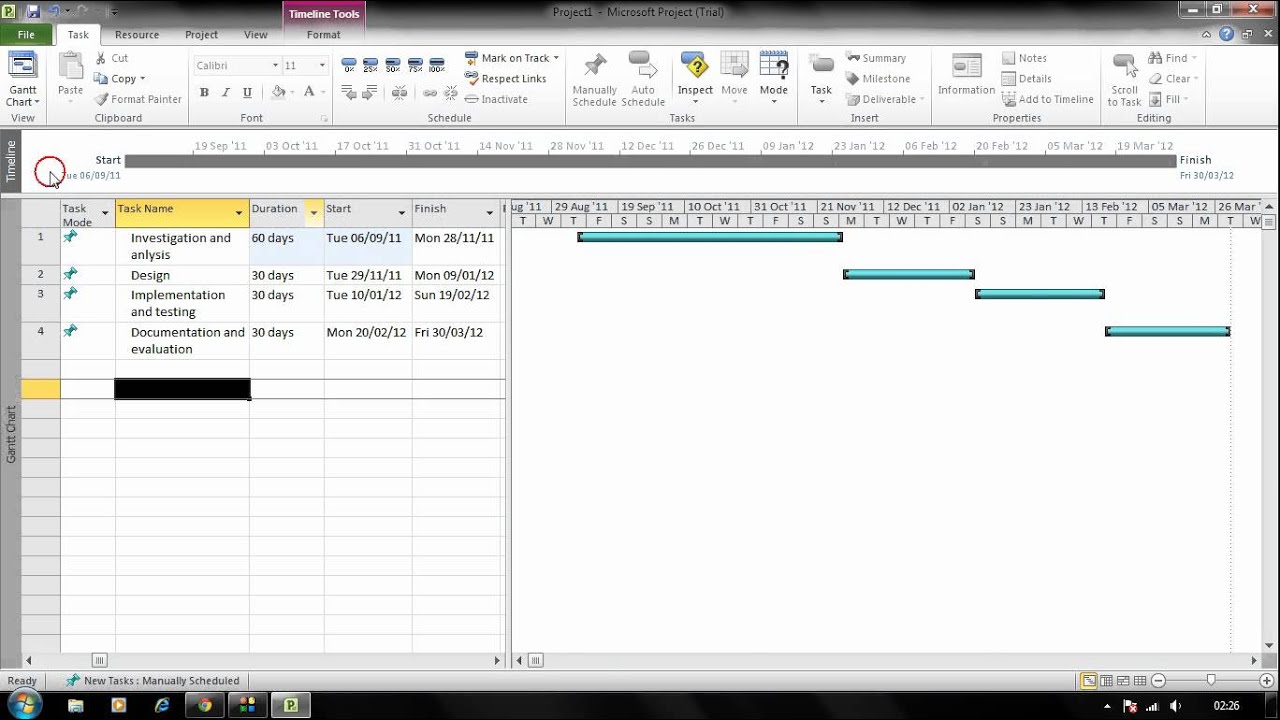The image size is (1280, 720).
Task: Open the Task Mode dropdown
Action: click(x=104, y=213)
